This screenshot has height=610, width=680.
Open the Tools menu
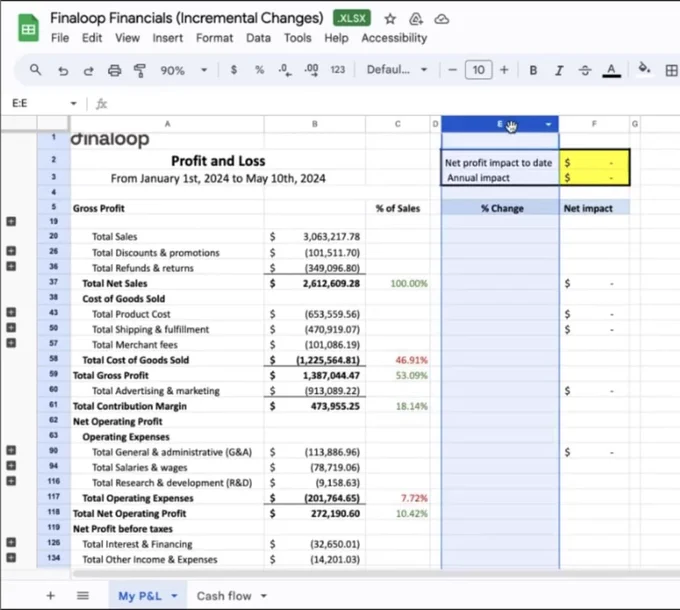coord(298,38)
